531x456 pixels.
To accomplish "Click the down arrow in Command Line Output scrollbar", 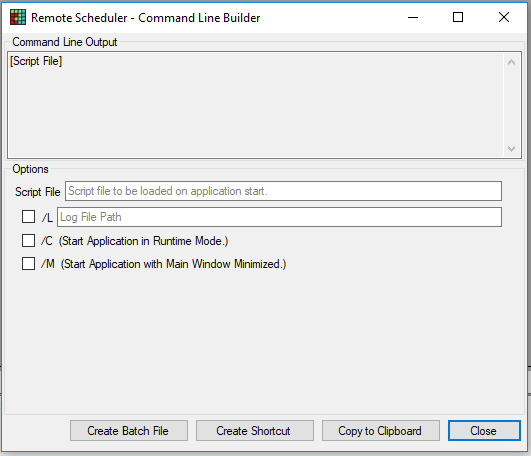I will click(511, 148).
